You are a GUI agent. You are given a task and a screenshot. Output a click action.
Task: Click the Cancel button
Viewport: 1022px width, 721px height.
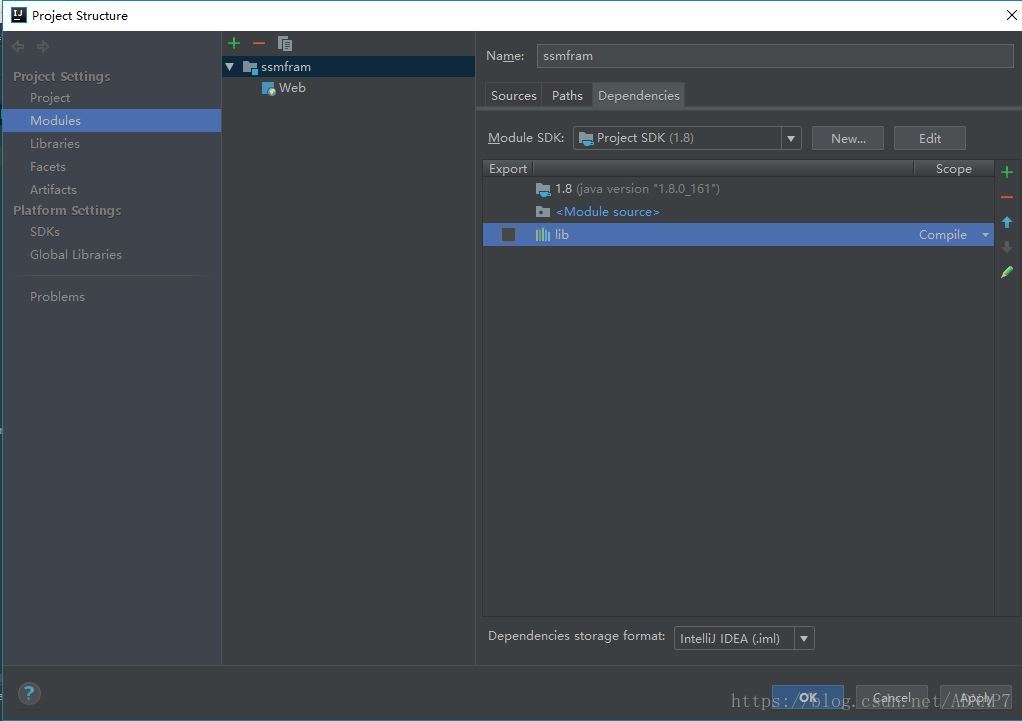pos(892,698)
